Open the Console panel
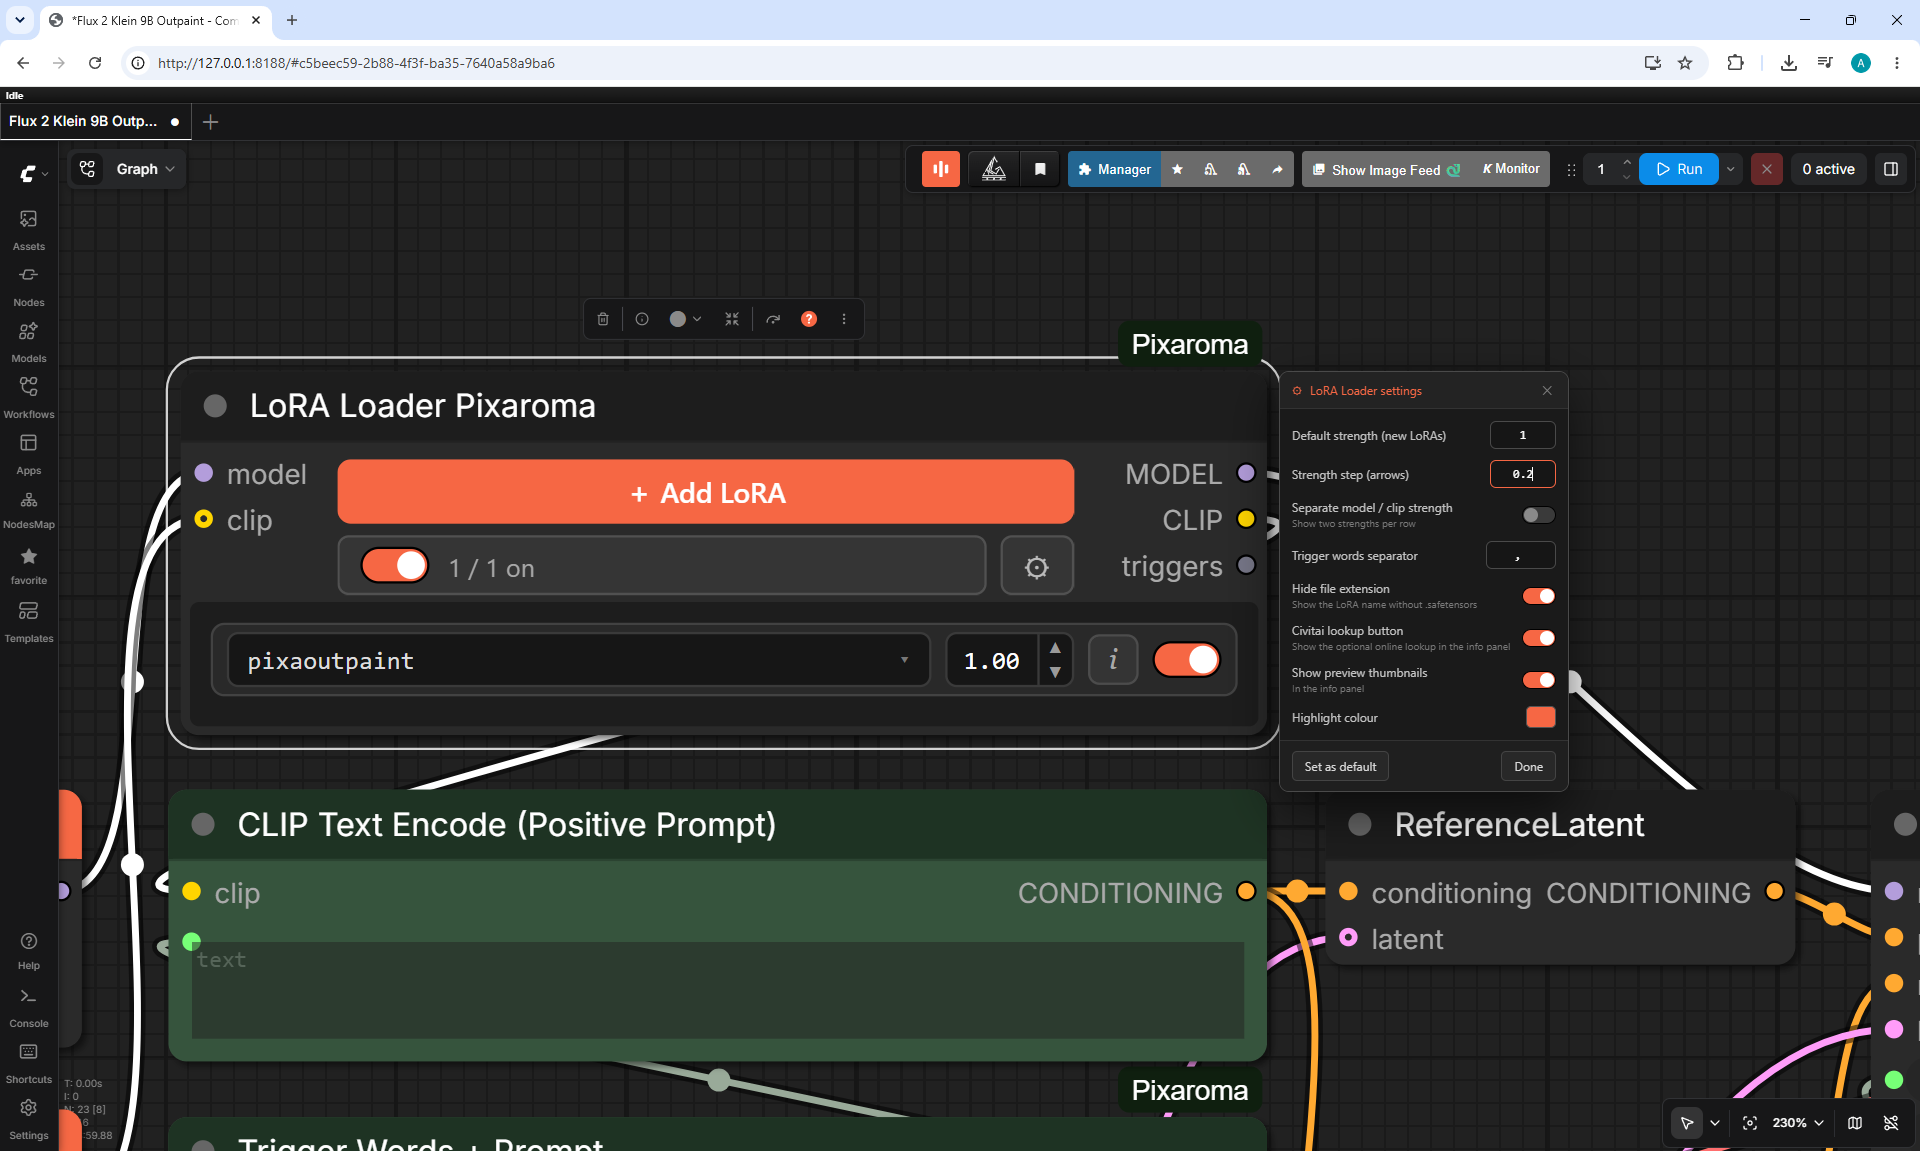 (x=28, y=1008)
